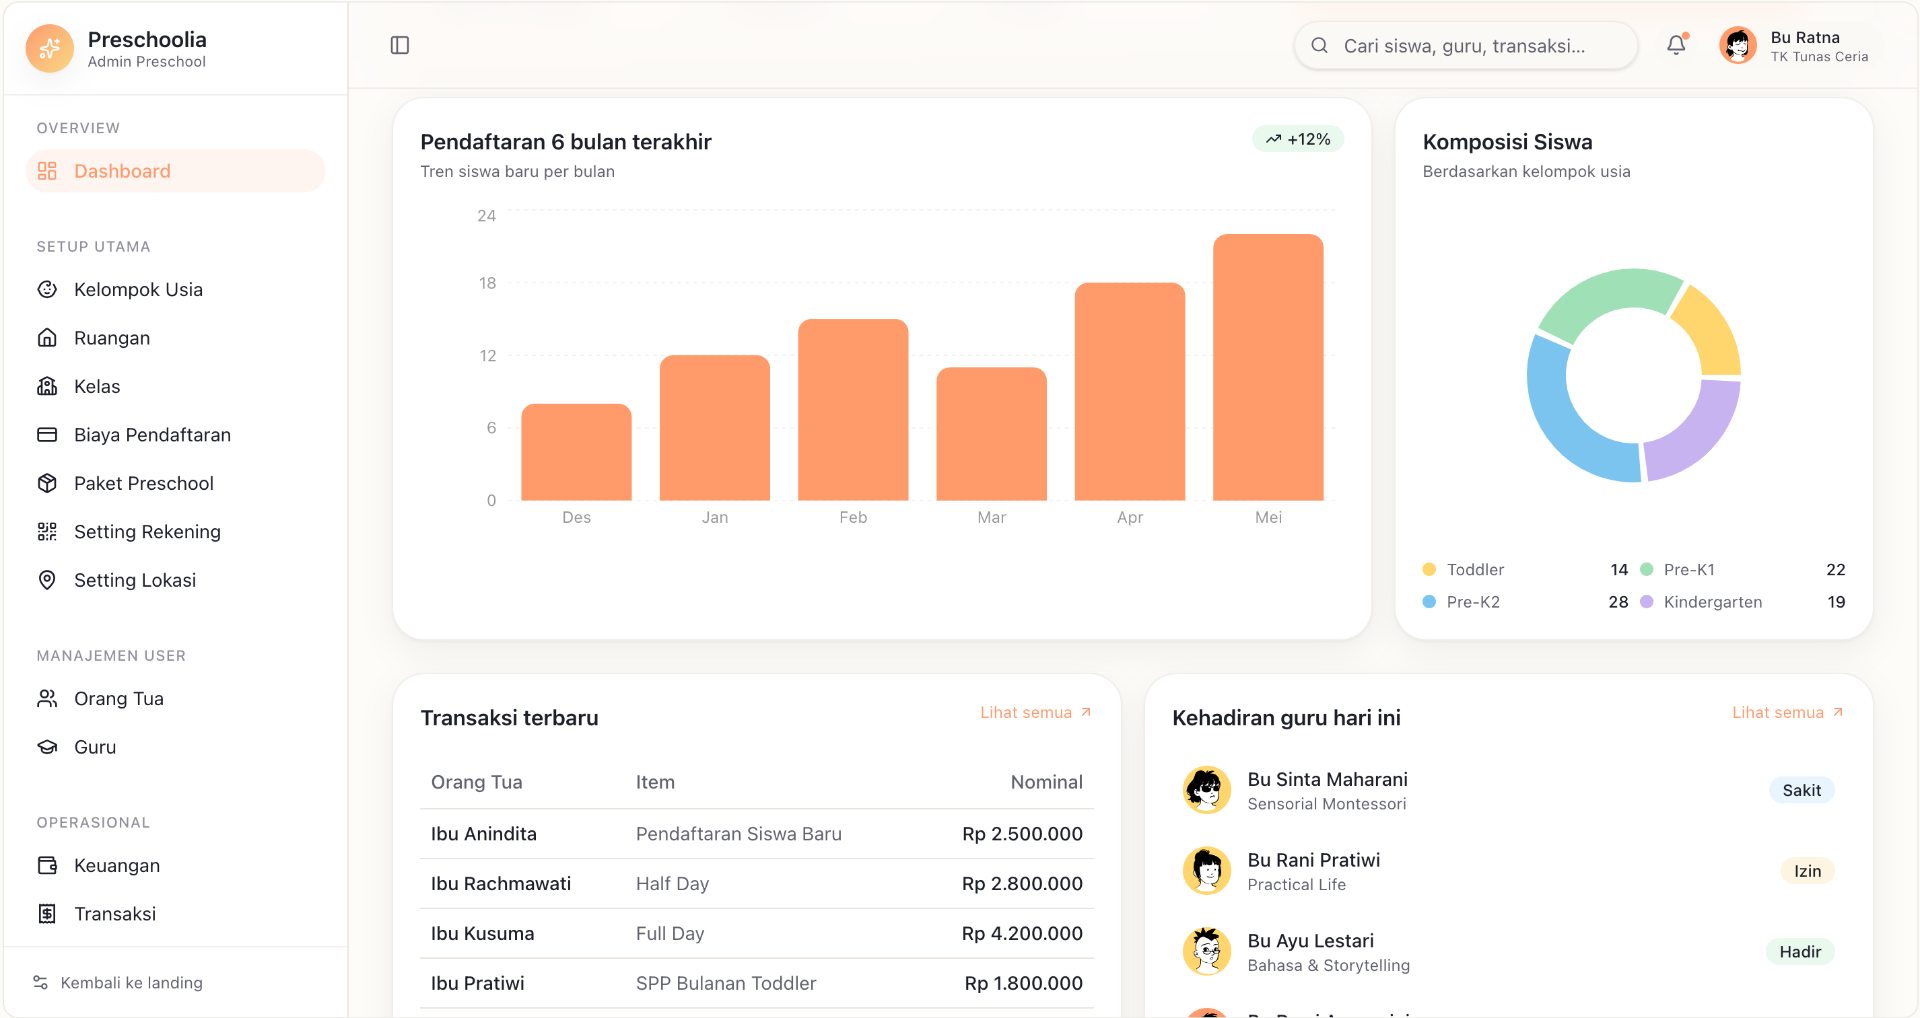Click the Kindergarten purple legend dot
This screenshot has width=1920, height=1018.
pos(1646,601)
